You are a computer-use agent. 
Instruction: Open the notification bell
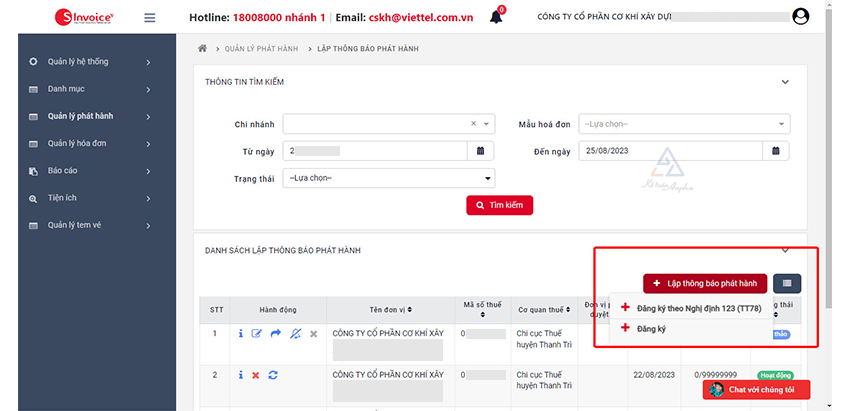point(496,17)
